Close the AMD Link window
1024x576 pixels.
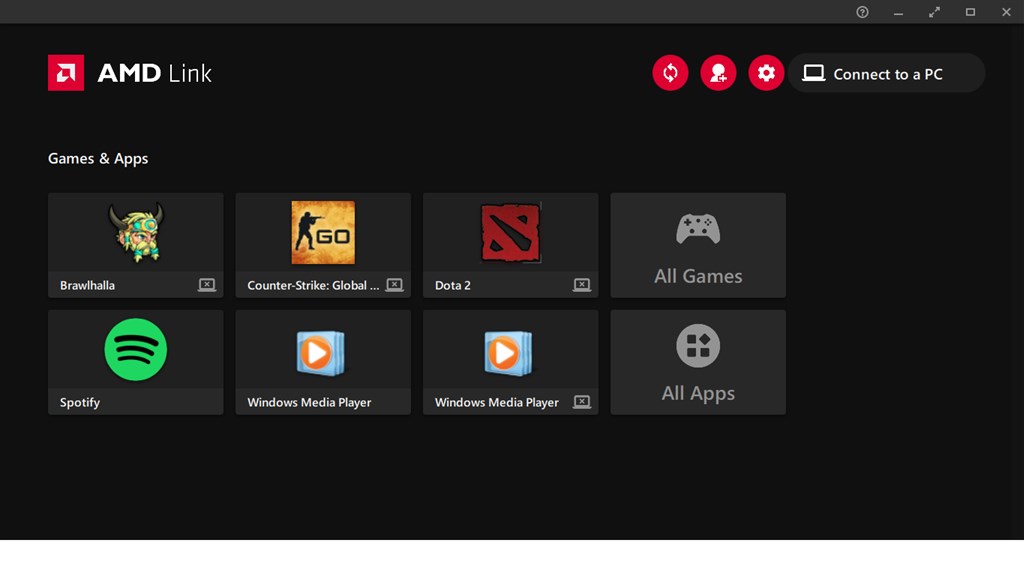(1006, 12)
